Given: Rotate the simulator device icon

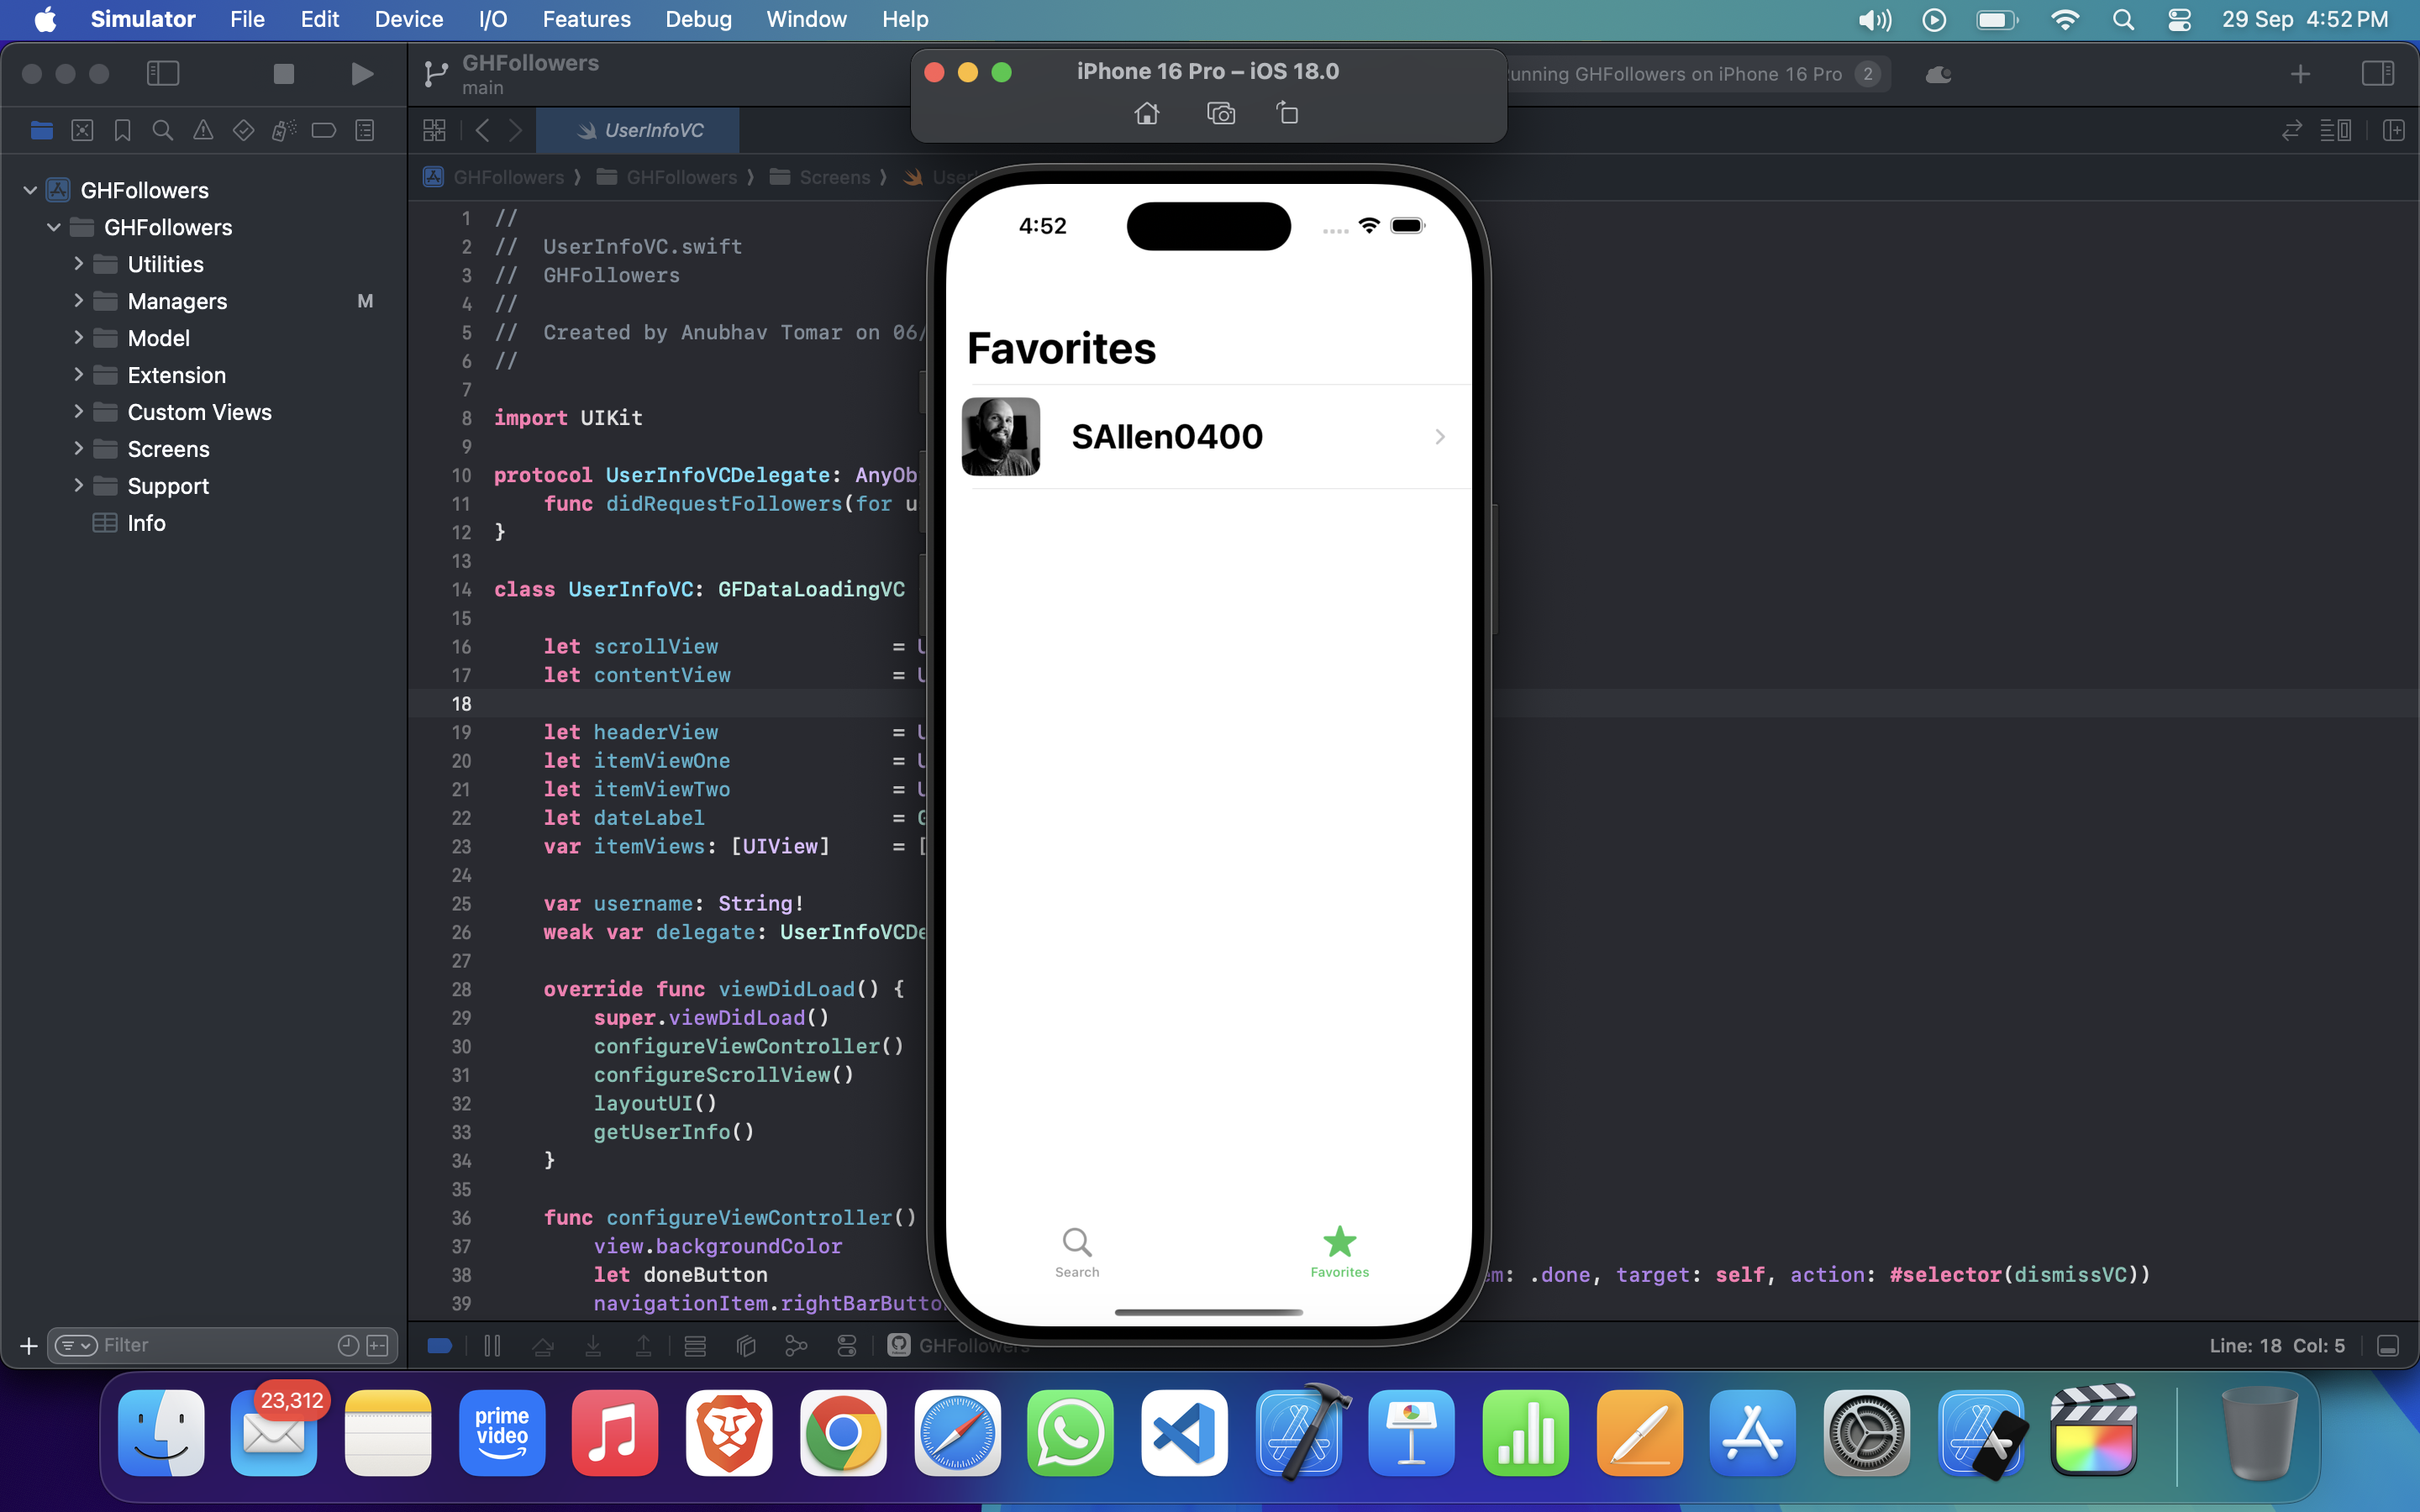Looking at the screenshot, I should click(1287, 113).
